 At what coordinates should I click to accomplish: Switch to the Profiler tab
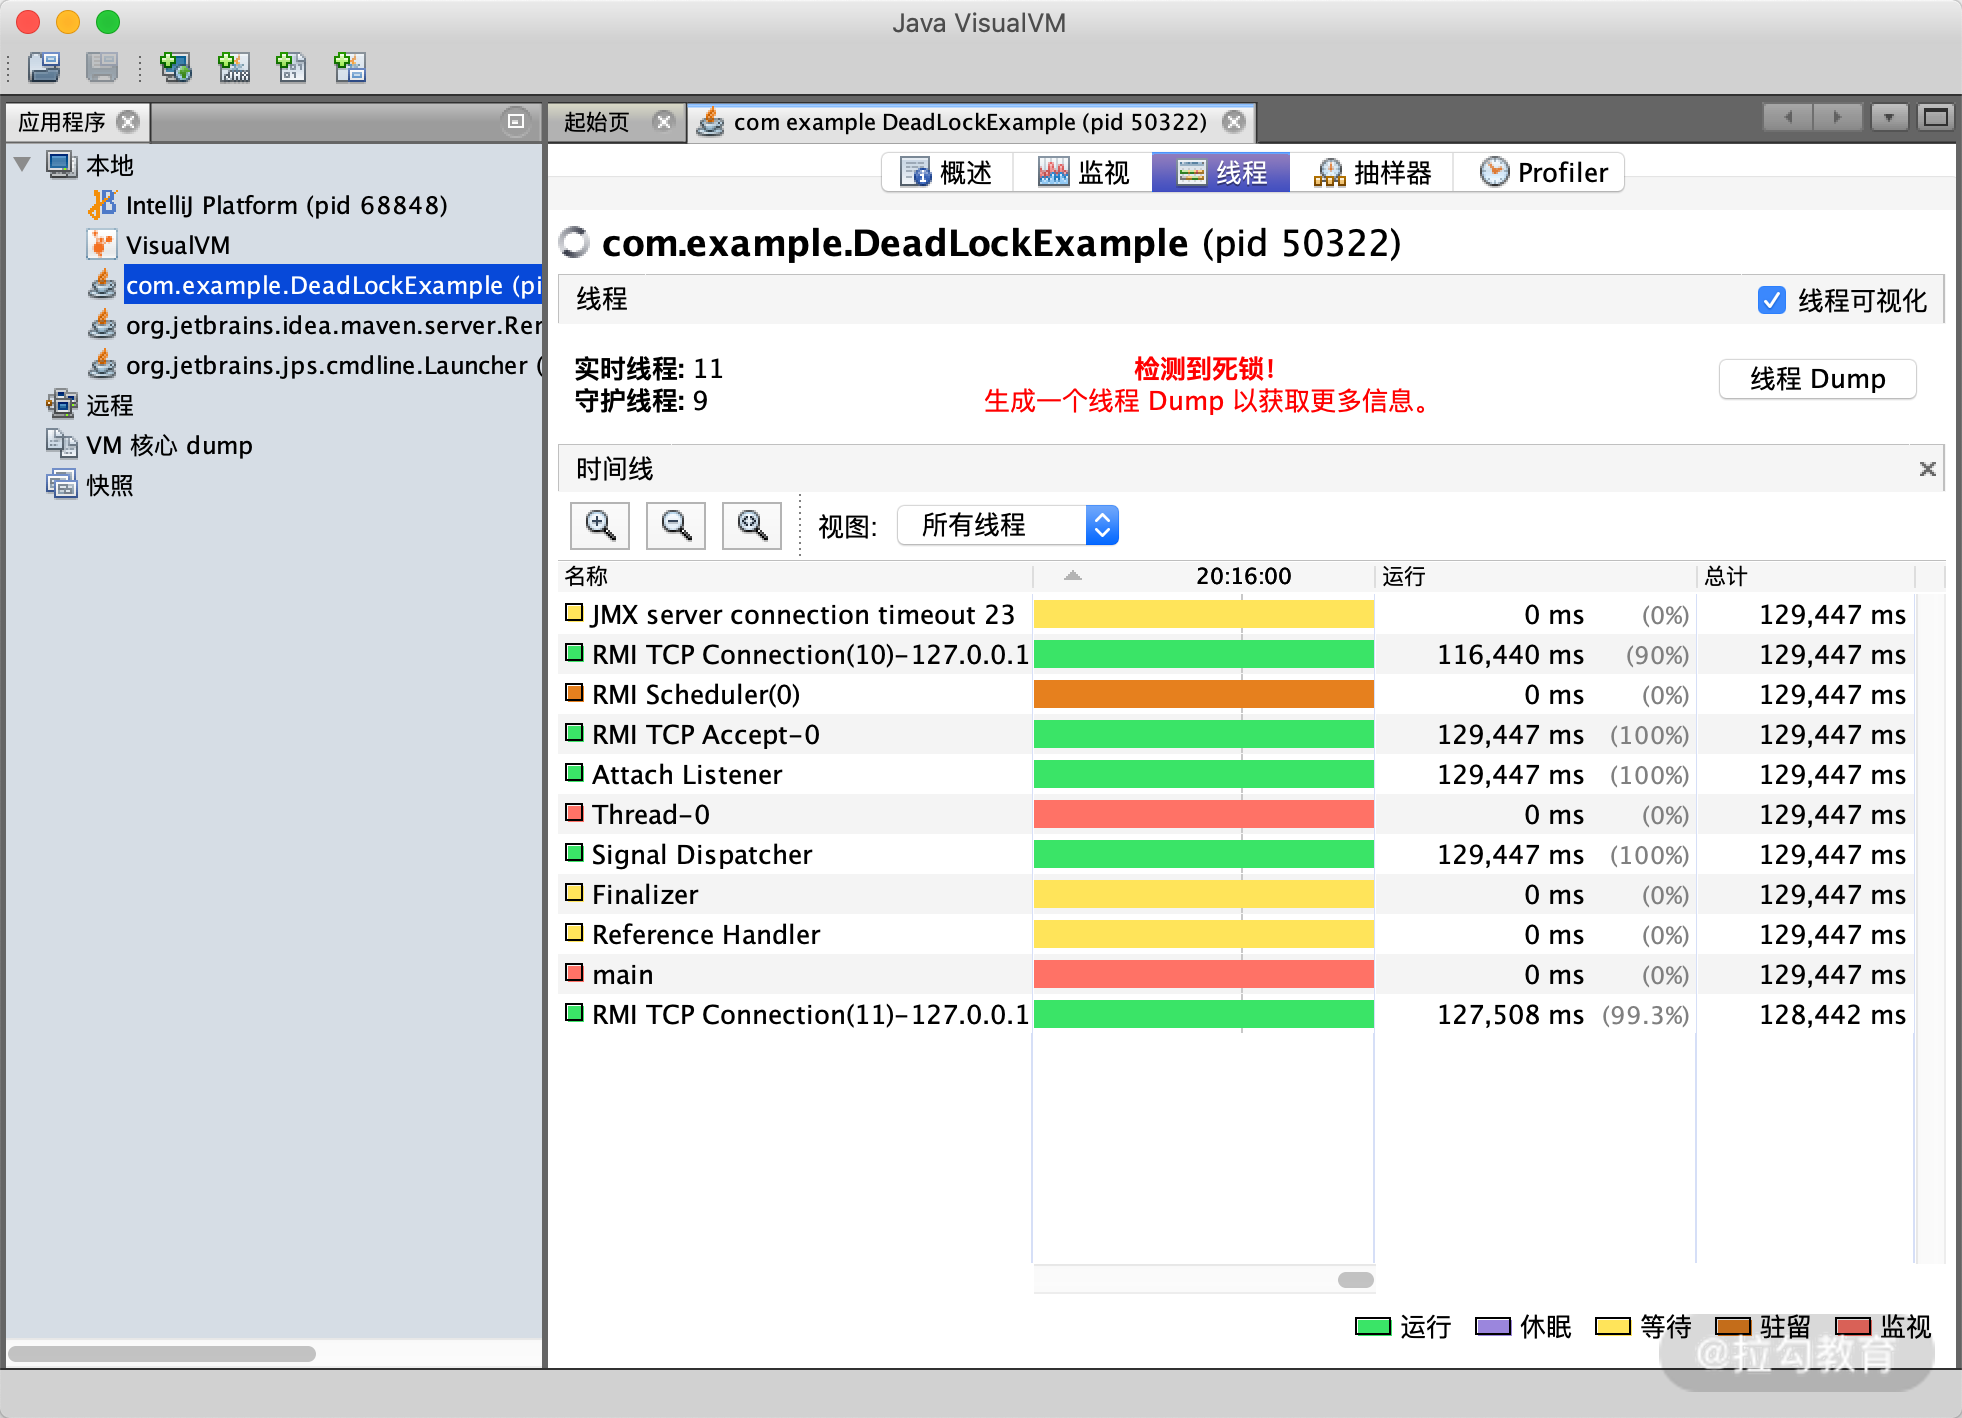[1539, 172]
